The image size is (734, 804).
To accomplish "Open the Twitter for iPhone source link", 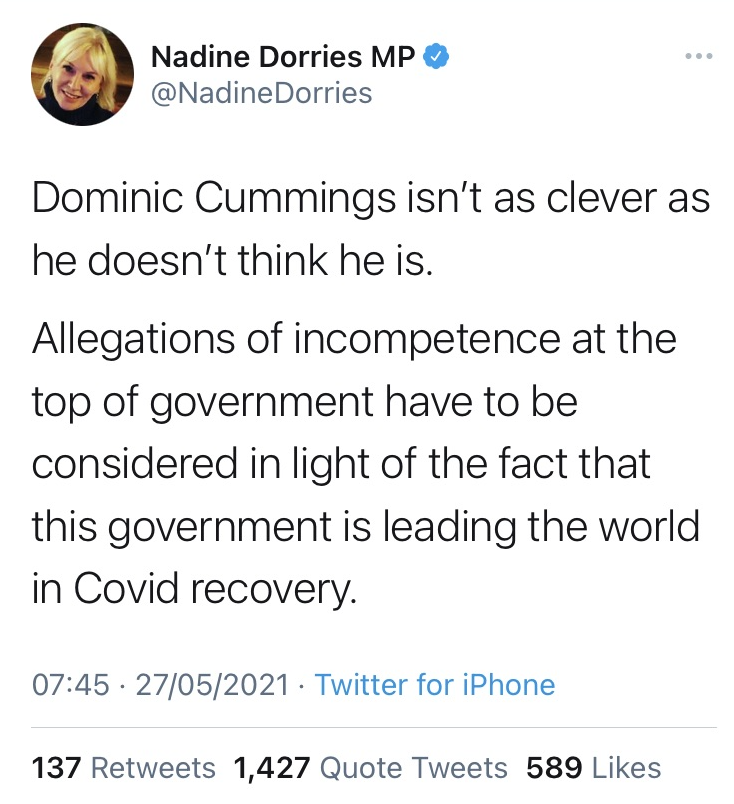I will [x=435, y=685].
